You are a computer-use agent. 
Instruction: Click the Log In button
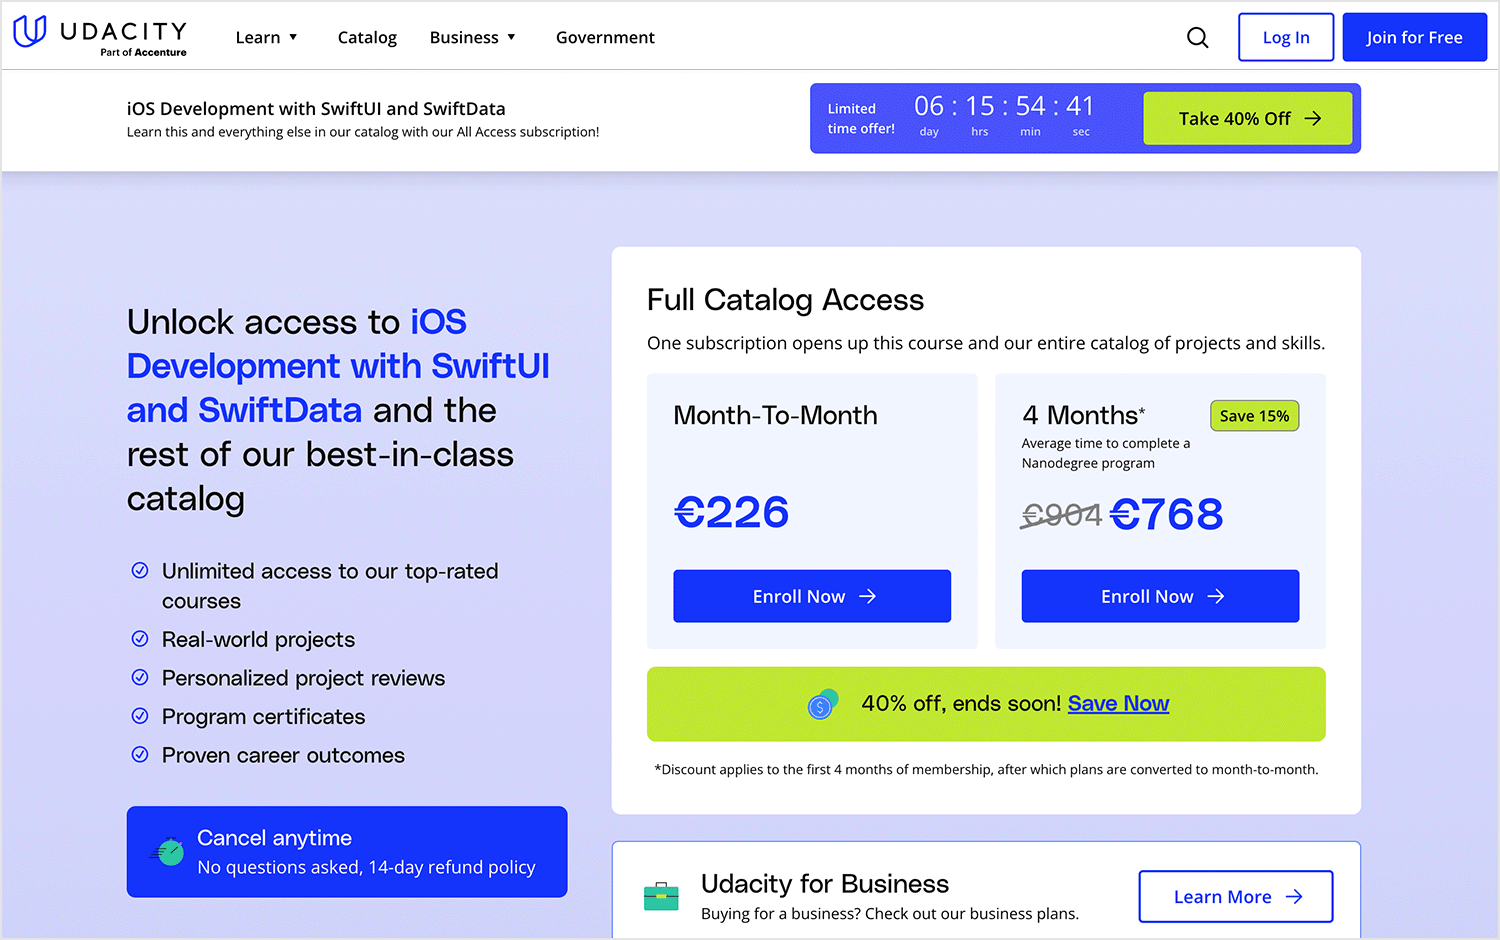pos(1285,37)
